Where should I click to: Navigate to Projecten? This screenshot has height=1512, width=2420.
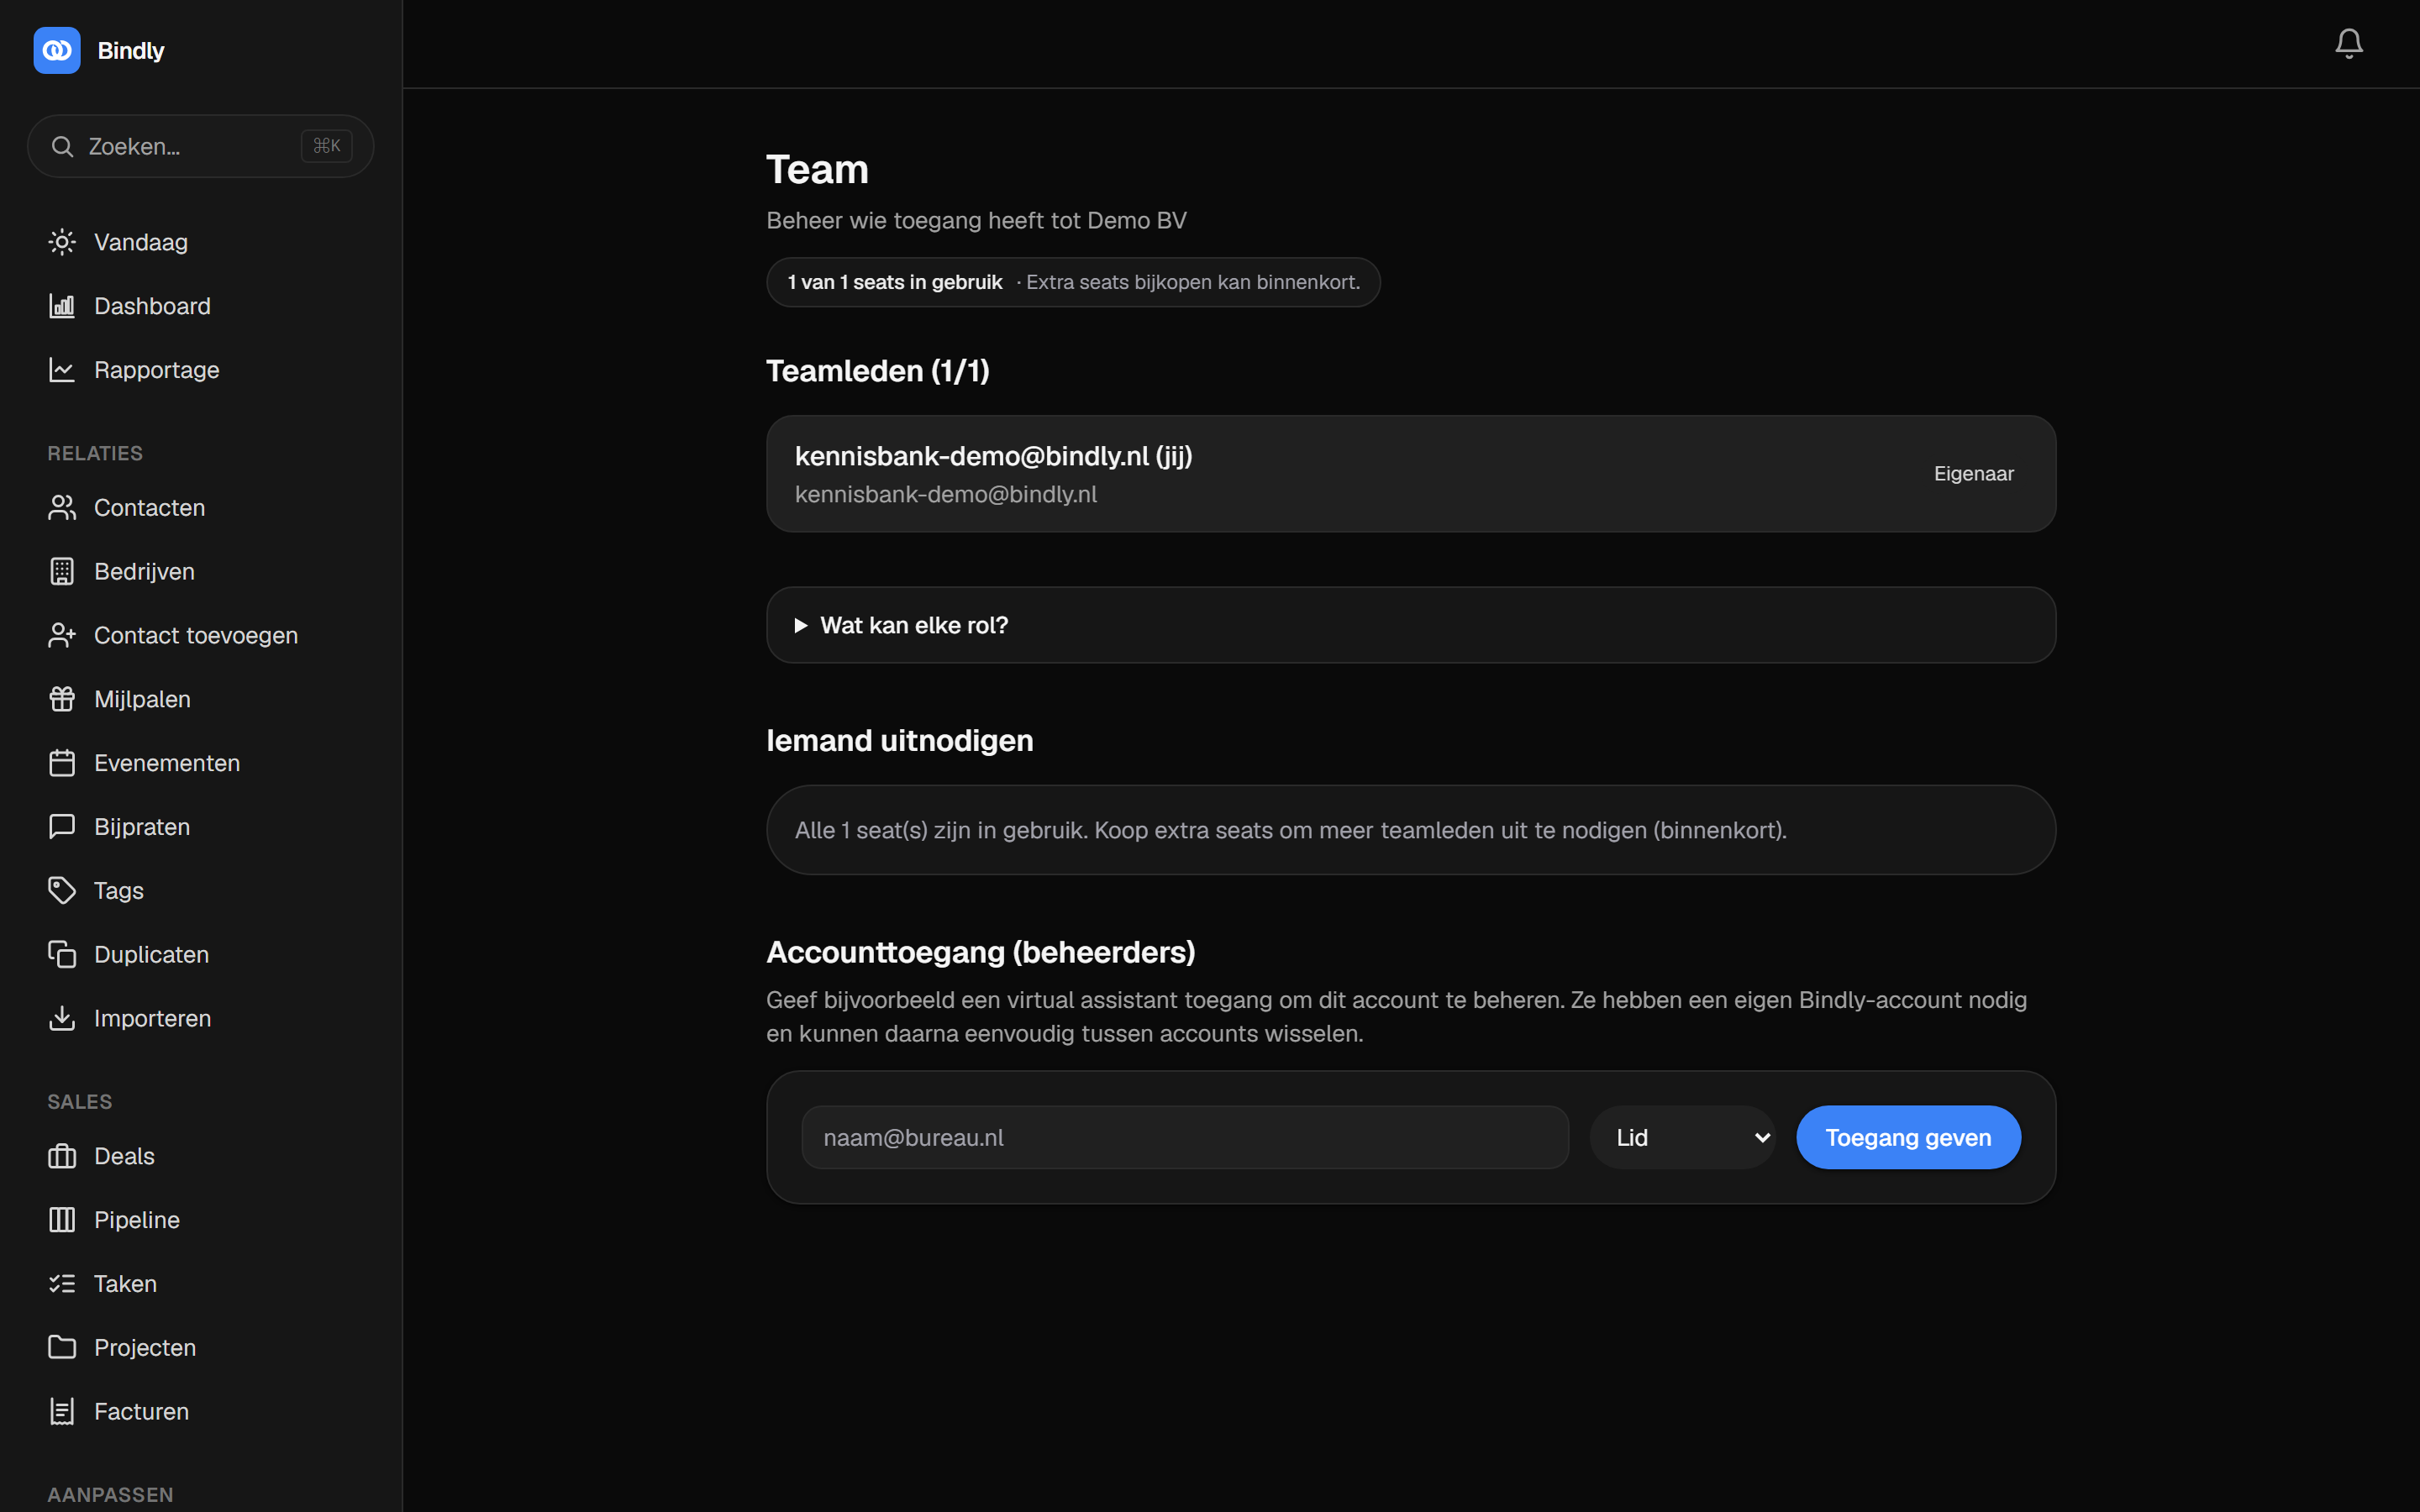point(200,1348)
